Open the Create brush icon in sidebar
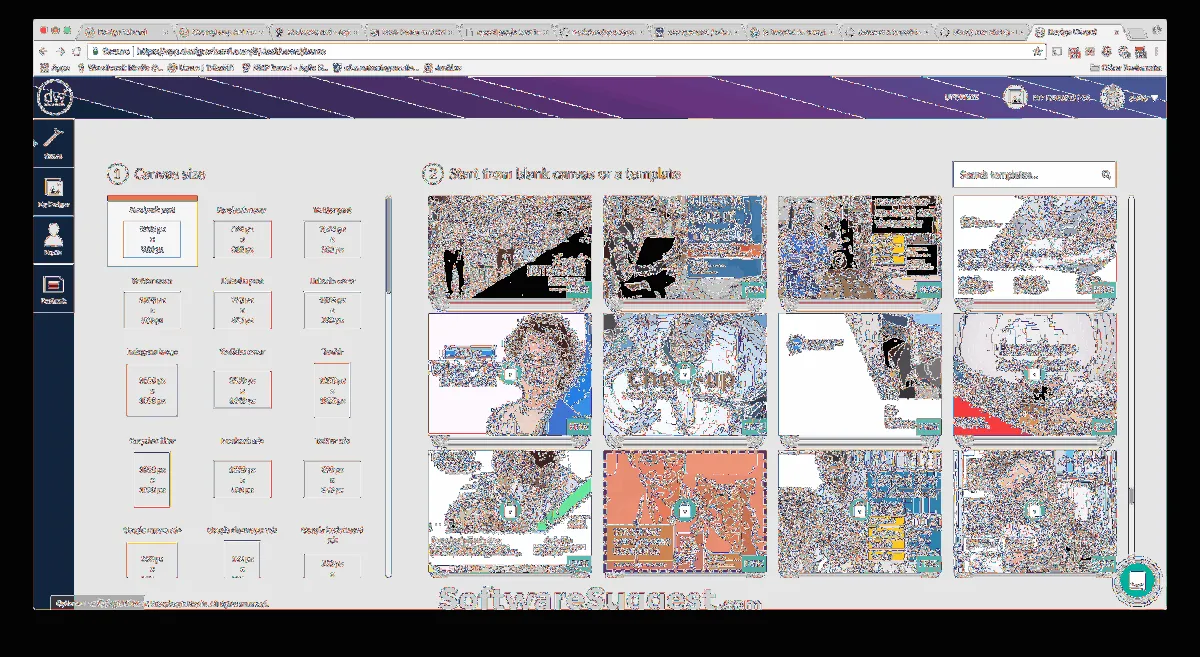The width and height of the screenshot is (1200, 657). (53, 143)
